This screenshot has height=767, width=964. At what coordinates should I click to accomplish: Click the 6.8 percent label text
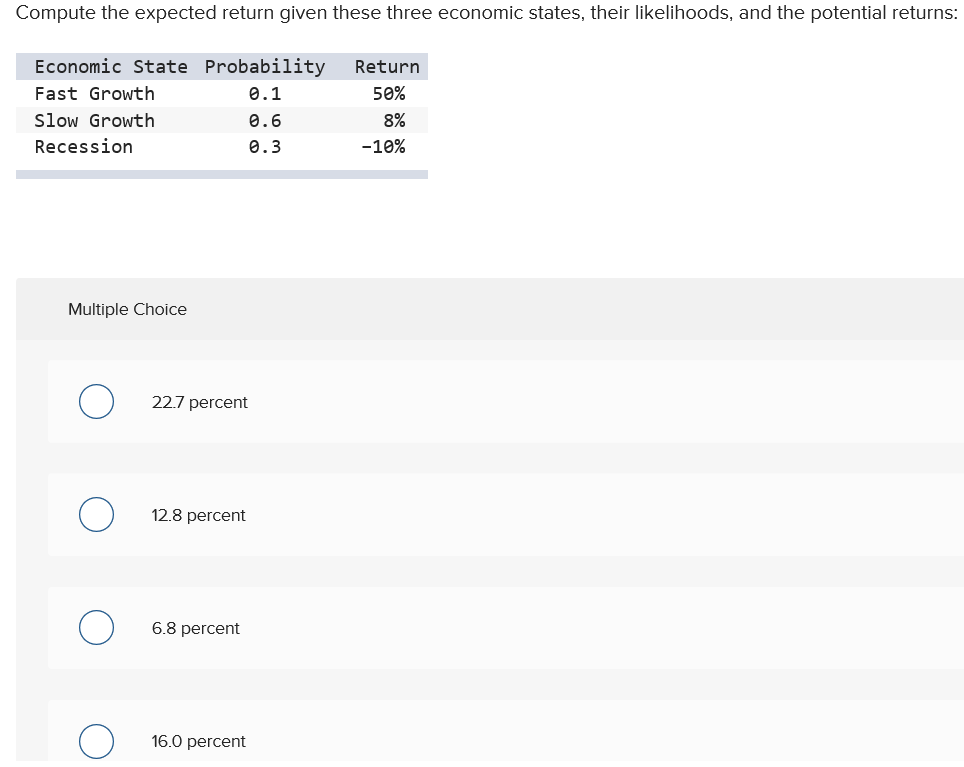pos(195,628)
